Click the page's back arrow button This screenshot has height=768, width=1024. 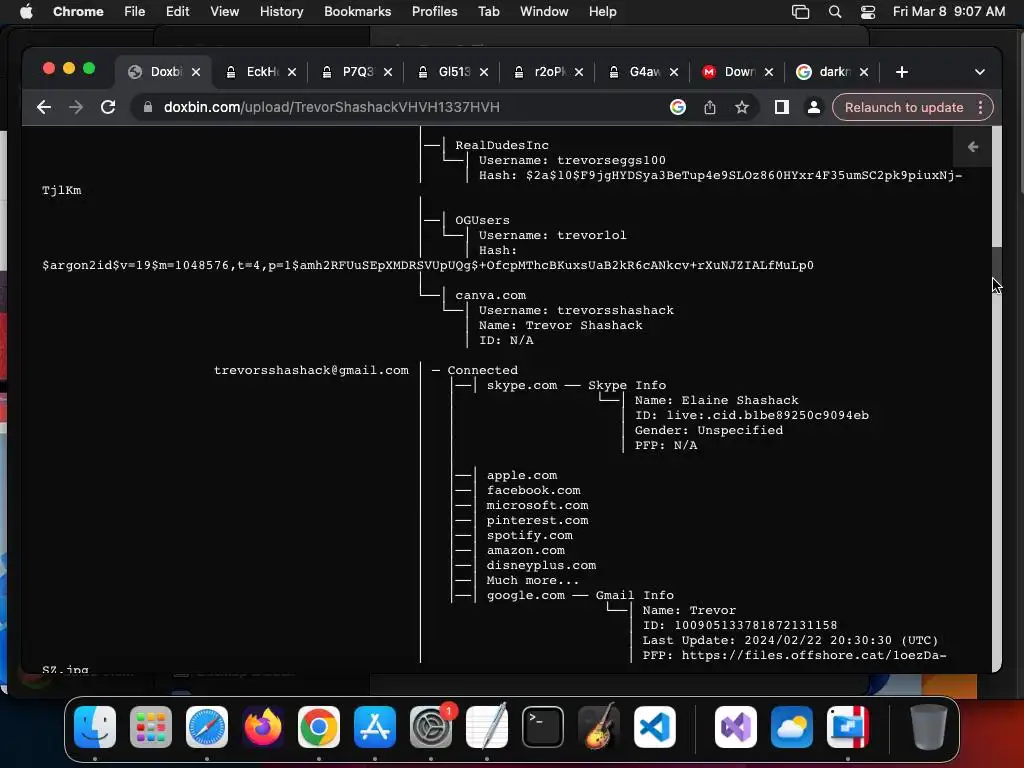point(973,147)
